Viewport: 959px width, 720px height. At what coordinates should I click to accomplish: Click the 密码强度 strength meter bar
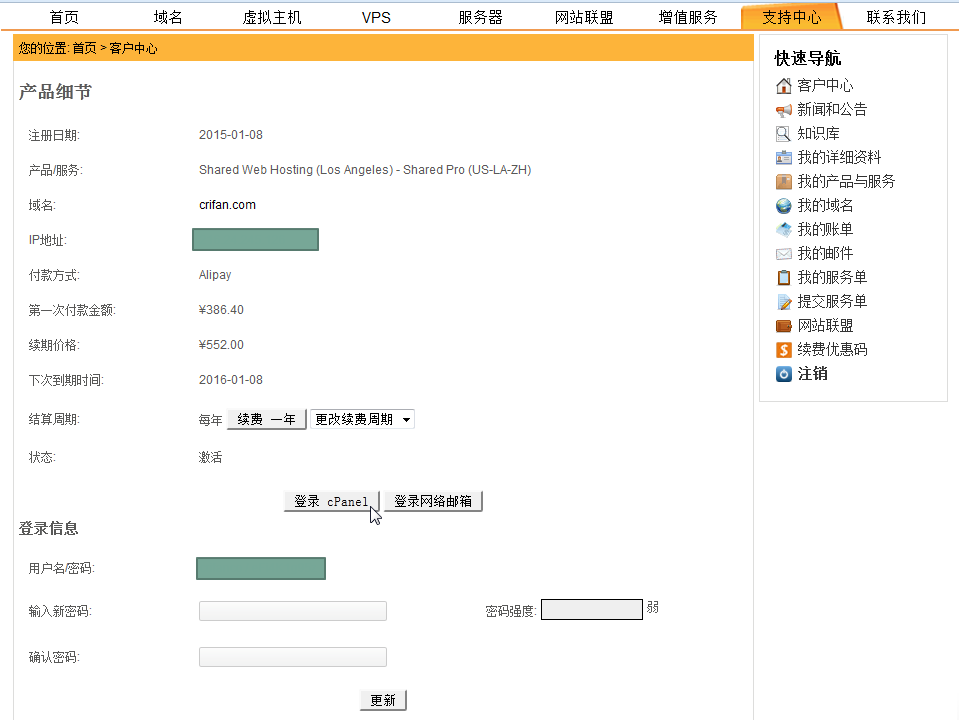click(x=591, y=609)
